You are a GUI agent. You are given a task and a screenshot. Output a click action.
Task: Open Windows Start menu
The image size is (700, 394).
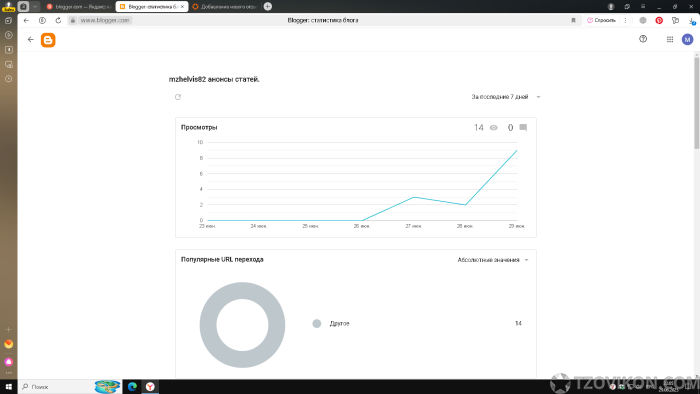pyautogui.click(x=8, y=387)
